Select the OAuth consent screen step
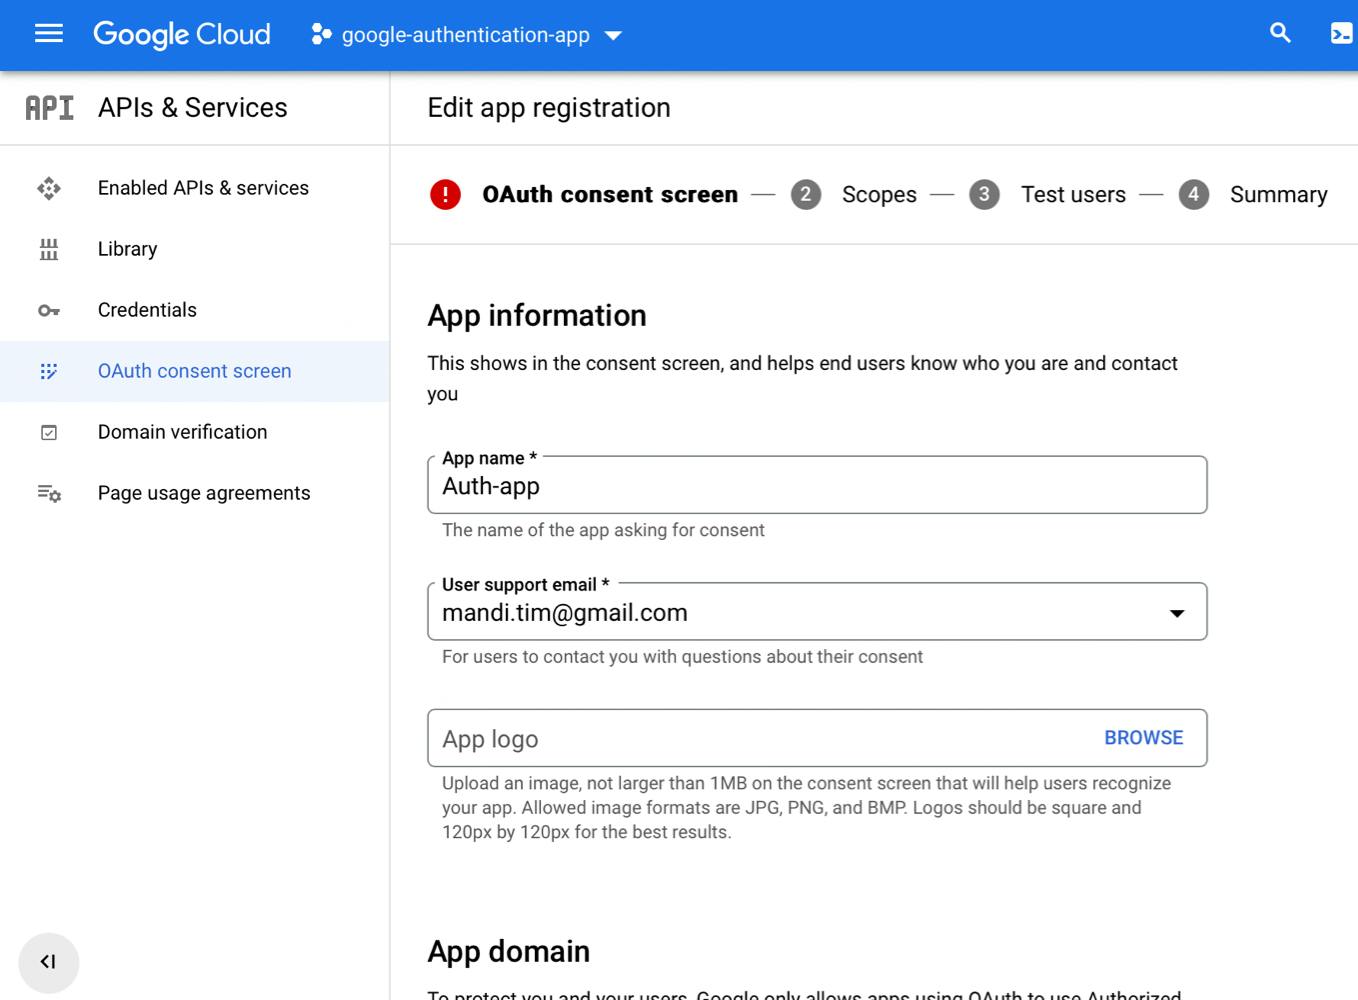Image resolution: width=1358 pixels, height=1000 pixels. [x=610, y=194]
